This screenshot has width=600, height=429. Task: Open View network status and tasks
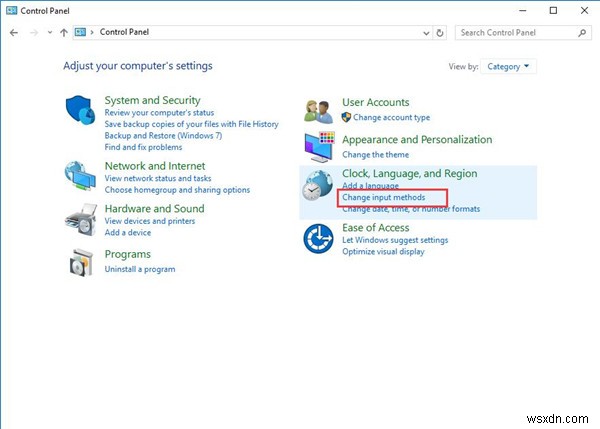click(x=158, y=178)
